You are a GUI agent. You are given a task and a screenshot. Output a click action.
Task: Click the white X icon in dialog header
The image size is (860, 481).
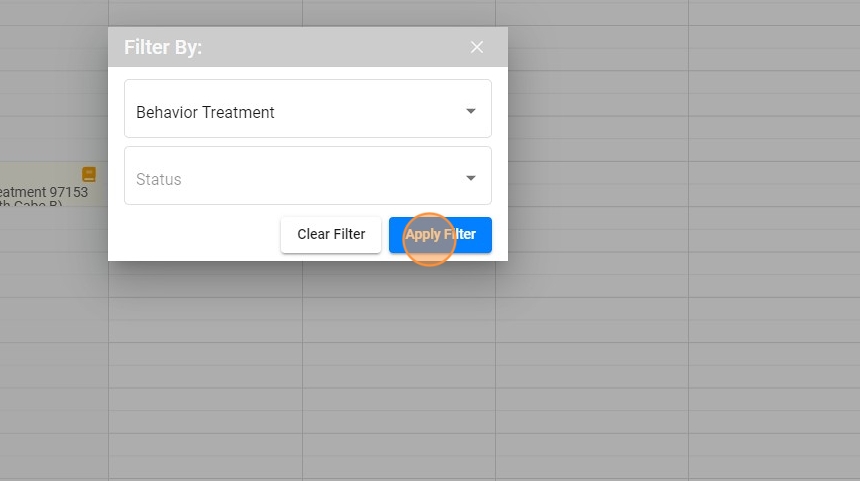477,47
